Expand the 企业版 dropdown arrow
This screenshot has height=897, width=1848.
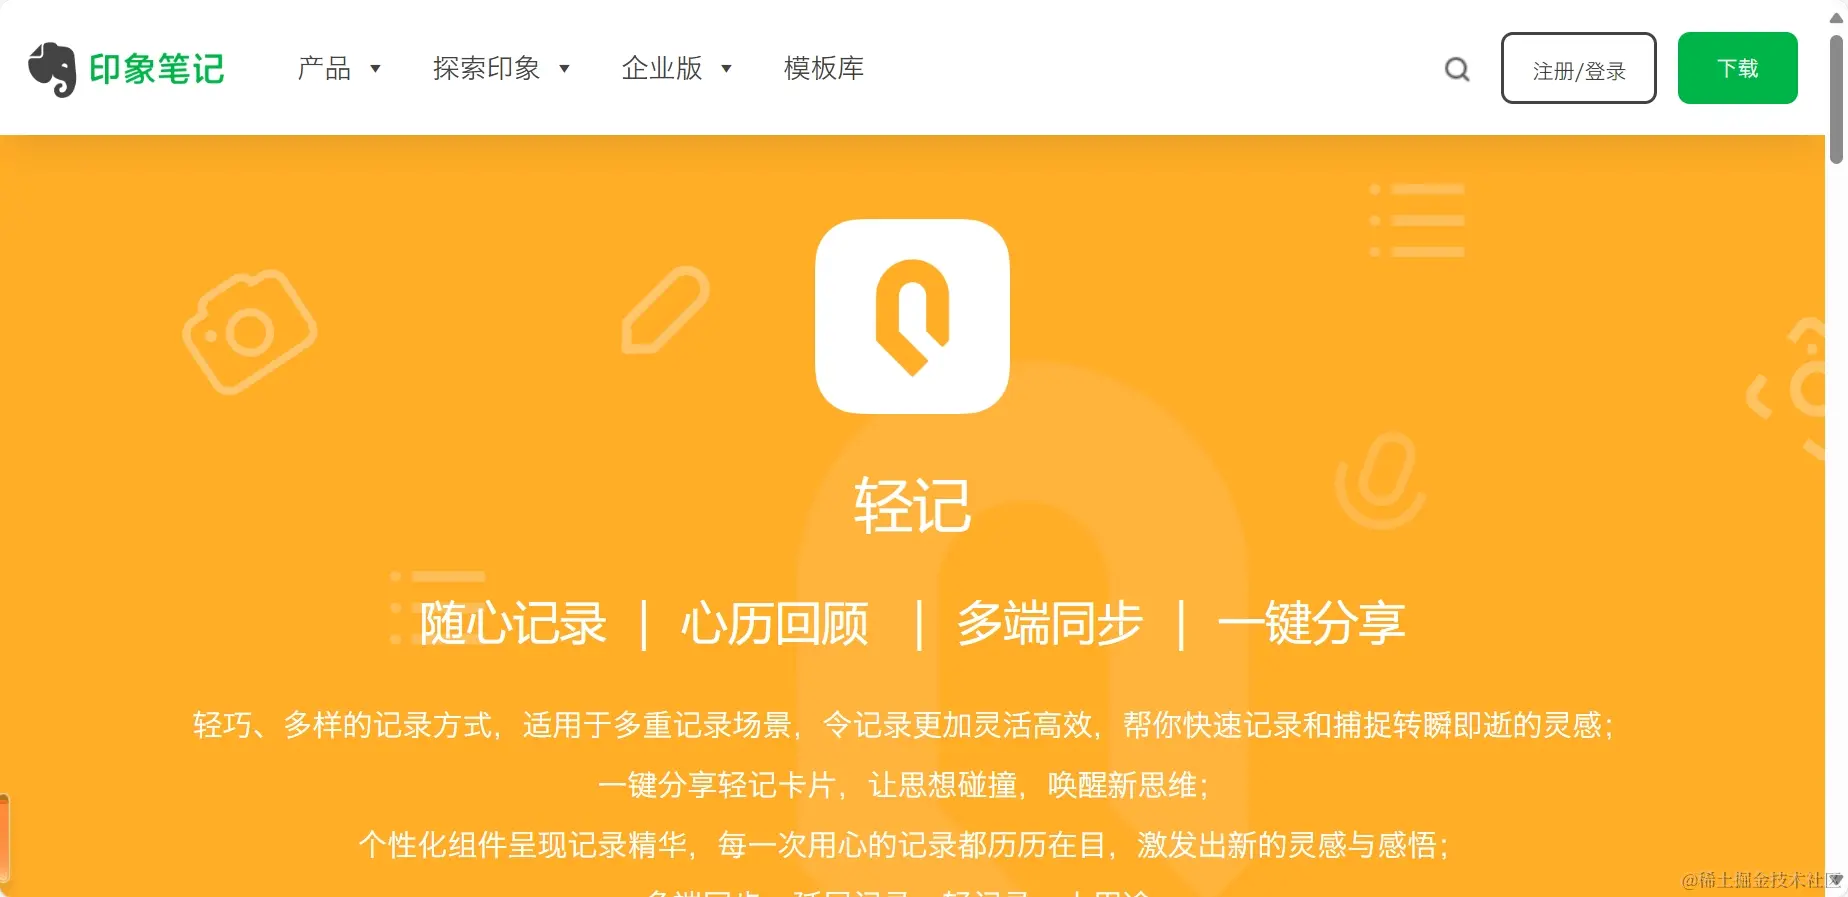pyautogui.click(x=727, y=69)
